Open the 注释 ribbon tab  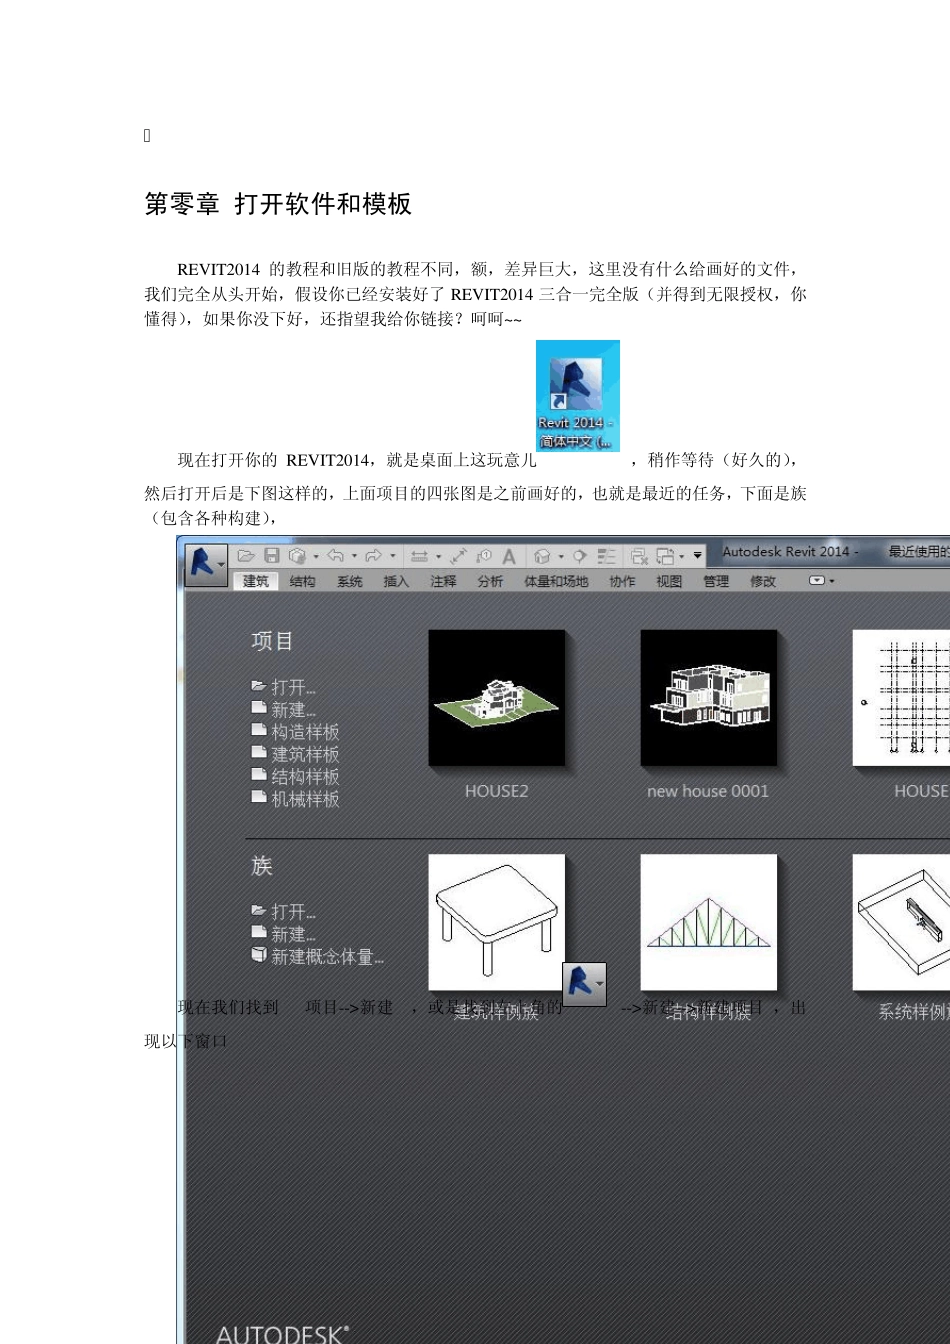click(x=443, y=581)
